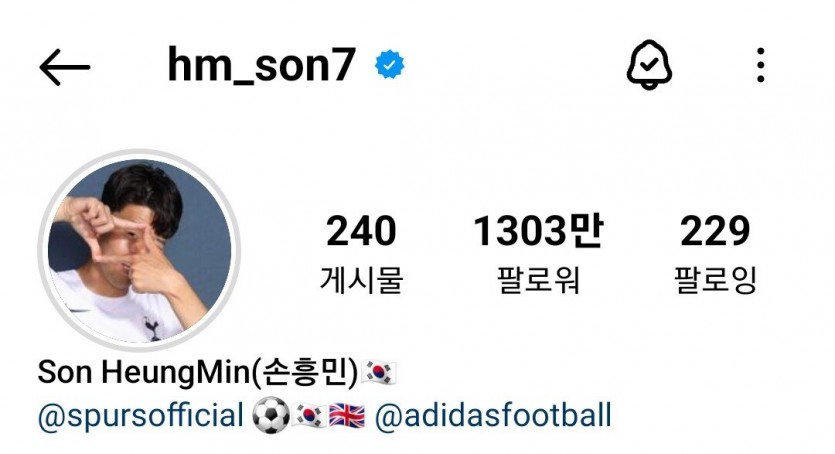Go back using the left arrow
This screenshot has height=454, width=835.
pos(64,67)
